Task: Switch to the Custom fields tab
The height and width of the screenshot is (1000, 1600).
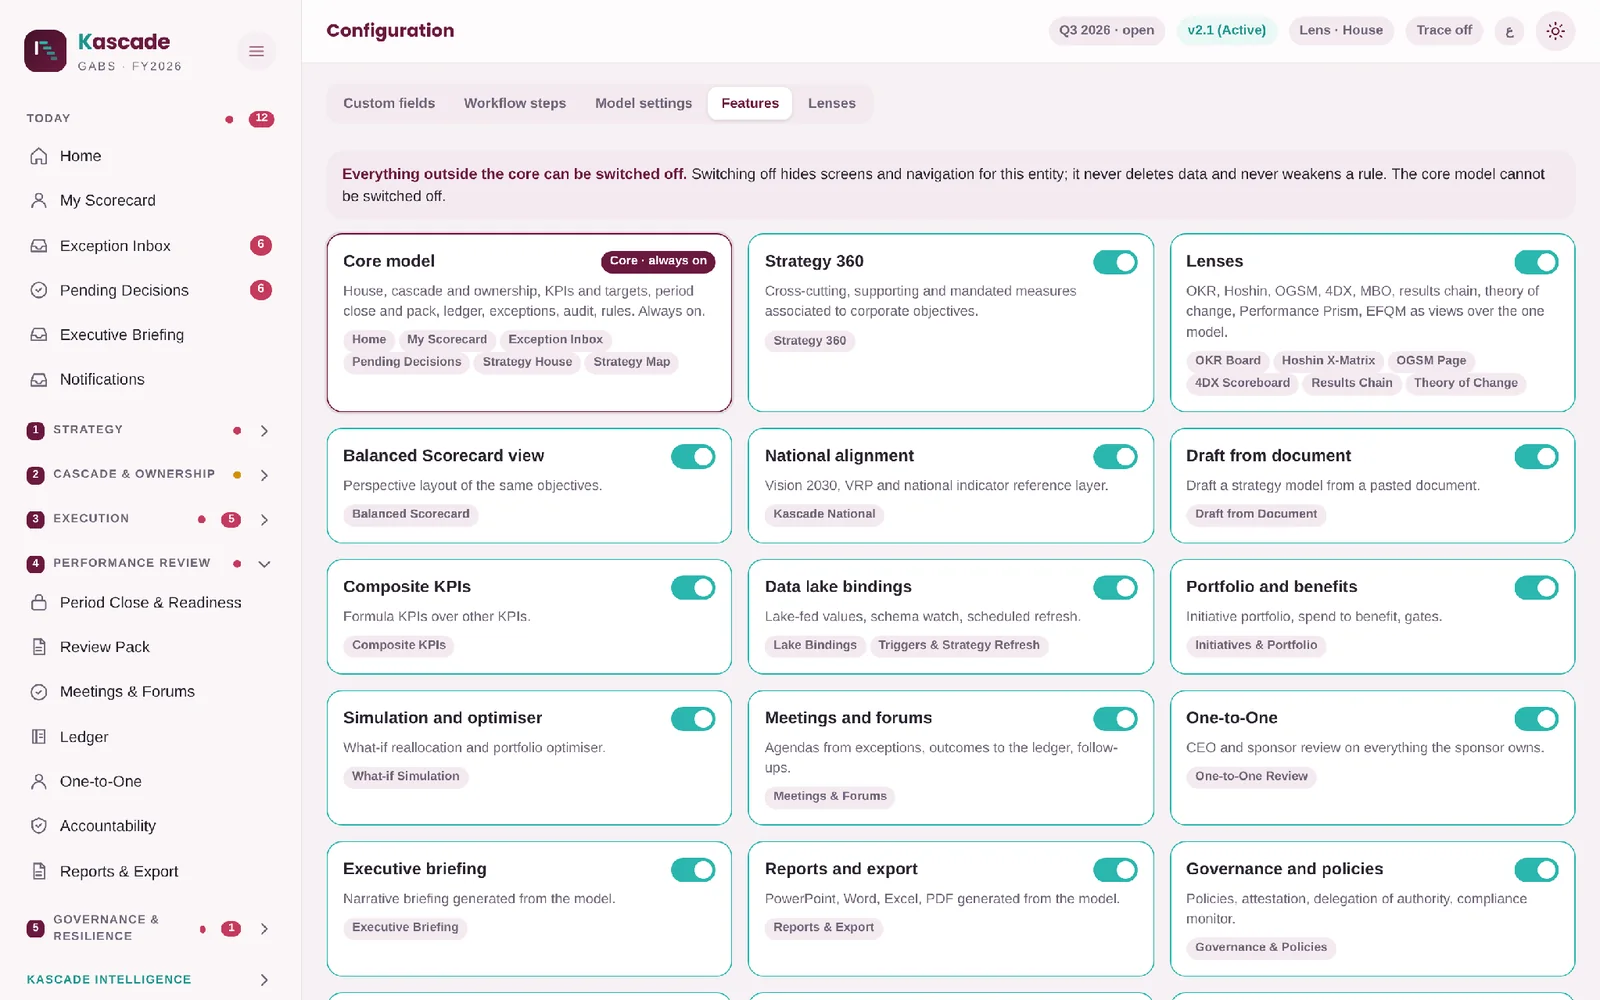Action: tap(389, 103)
